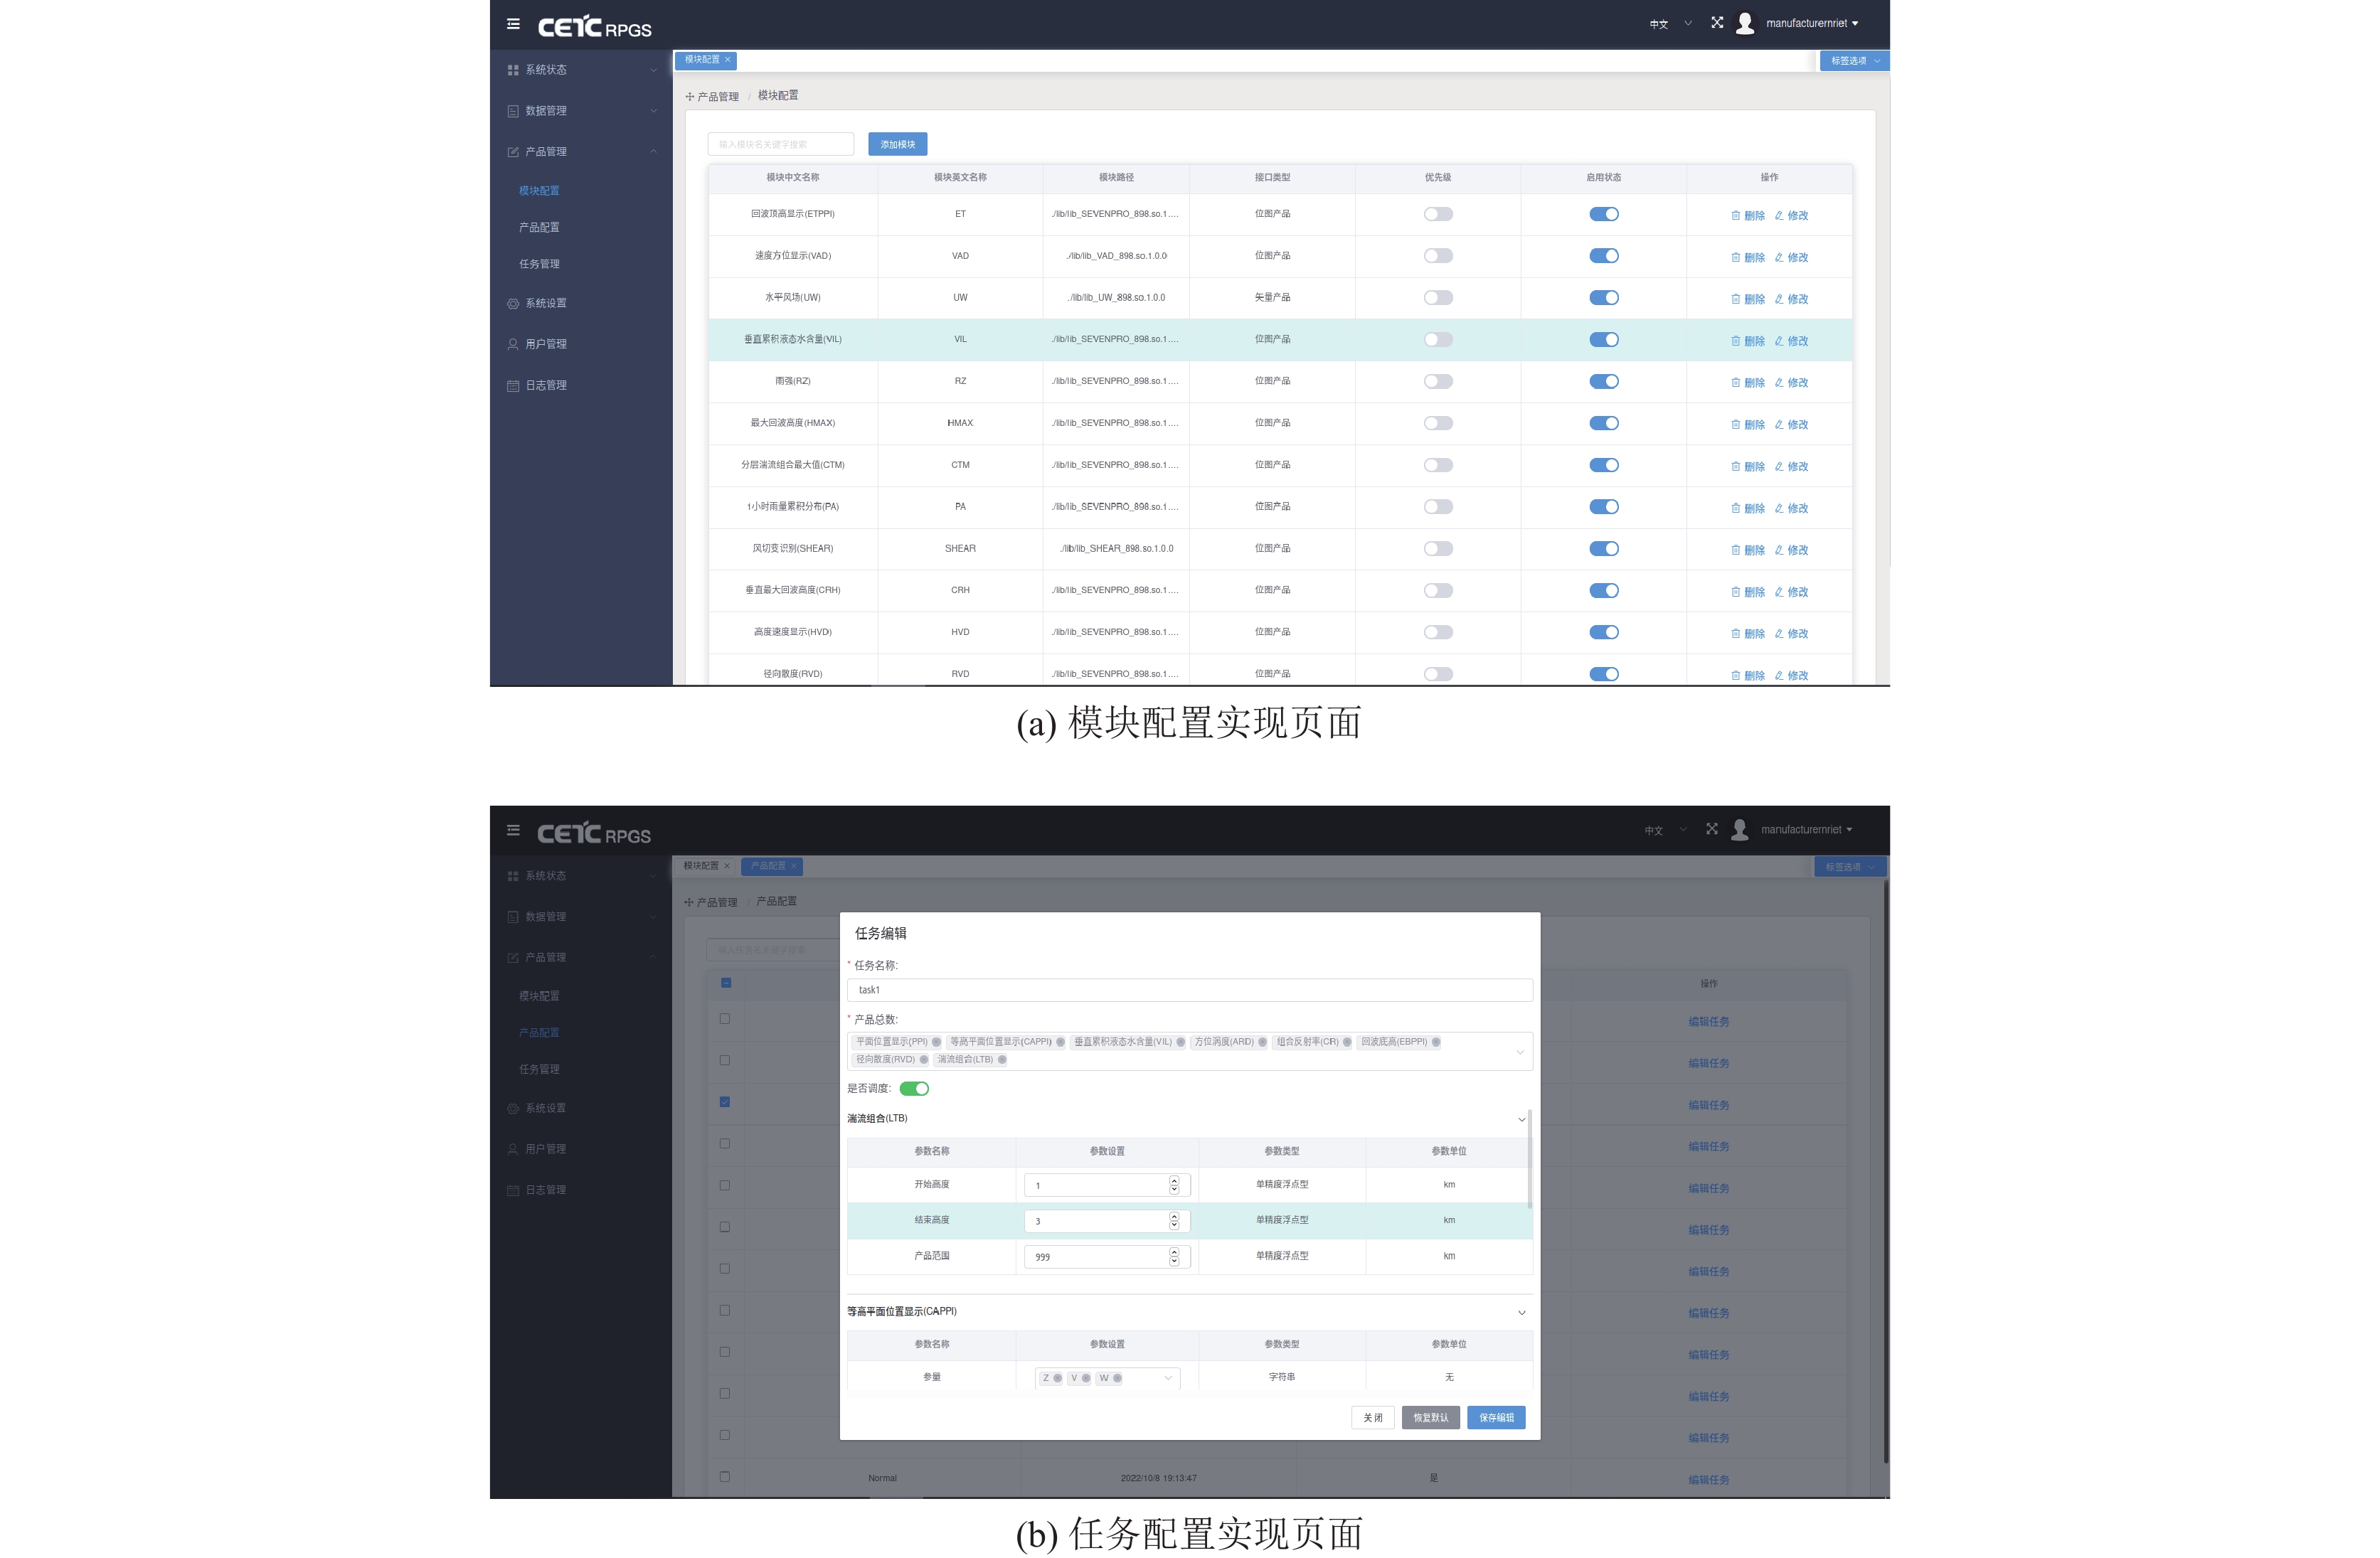2380x1558 pixels.
Task: Remove the 平面位置显示(PPI) tag in 任务编辑
Action: [936, 1042]
